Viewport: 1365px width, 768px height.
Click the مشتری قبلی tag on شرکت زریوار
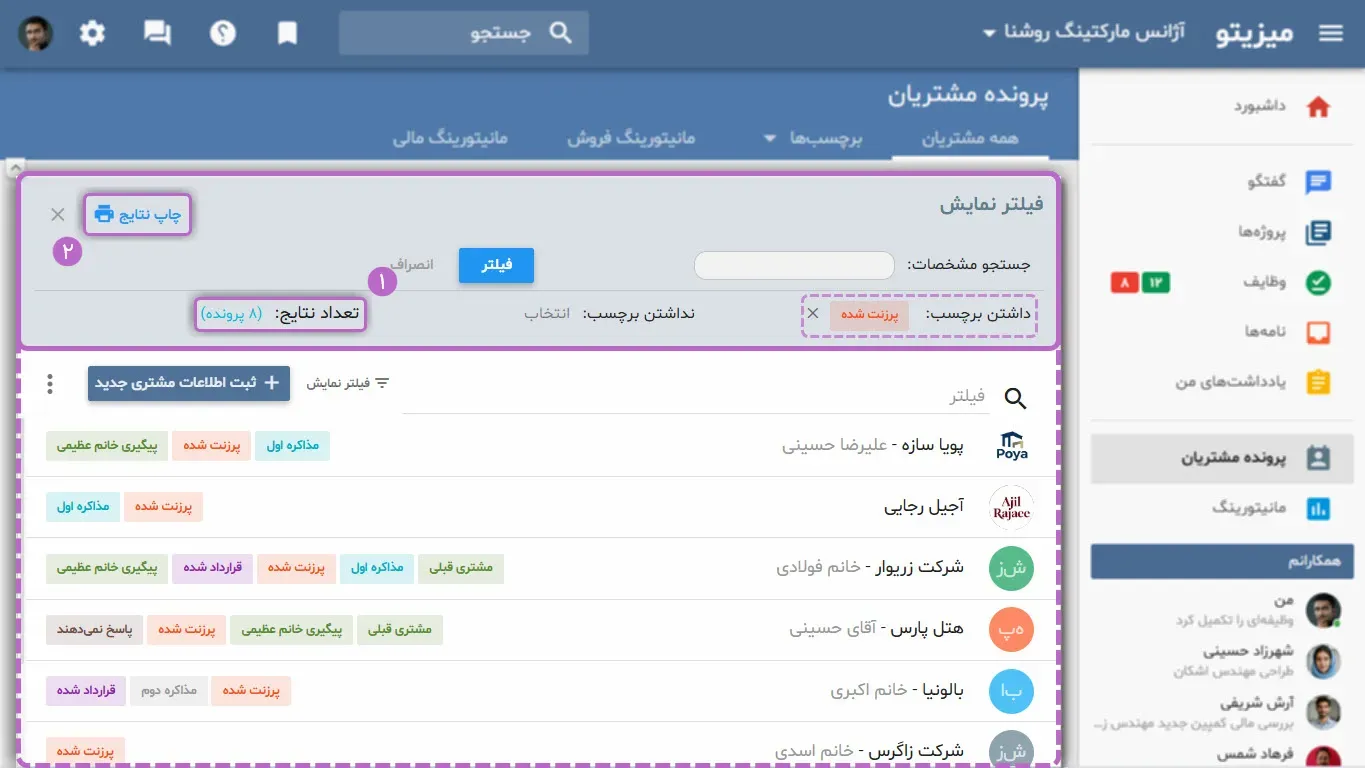(x=461, y=568)
